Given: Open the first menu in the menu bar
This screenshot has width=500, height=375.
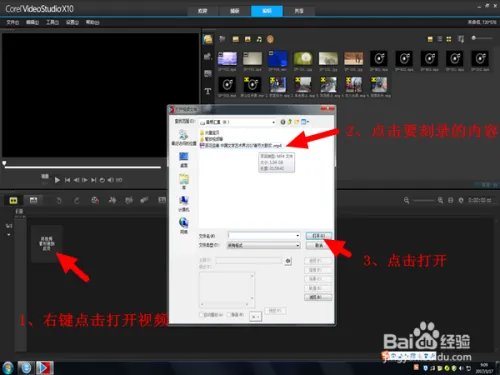Looking at the screenshot, I should coord(13,22).
